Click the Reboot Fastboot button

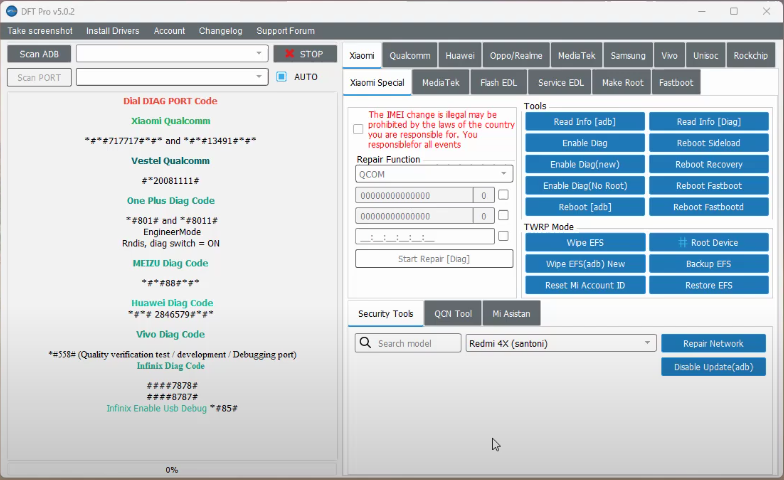709,186
